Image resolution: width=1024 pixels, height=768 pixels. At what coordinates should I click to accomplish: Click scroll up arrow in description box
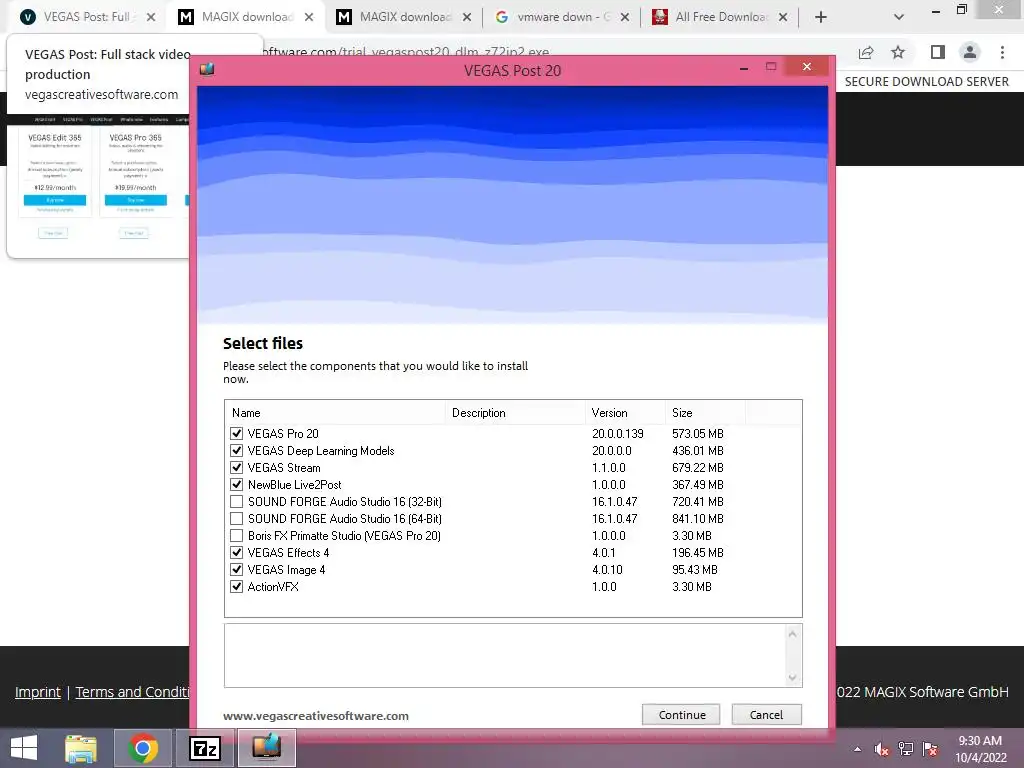point(792,634)
